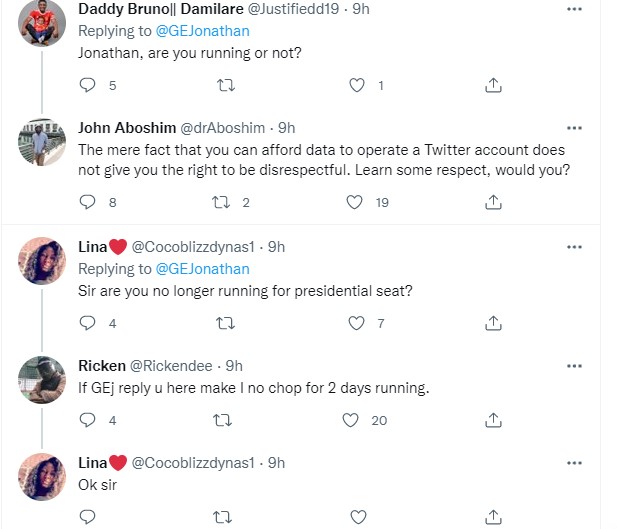The image size is (617, 529).
Task: Like Daddy Bruno's tweet
Action: pos(357,86)
